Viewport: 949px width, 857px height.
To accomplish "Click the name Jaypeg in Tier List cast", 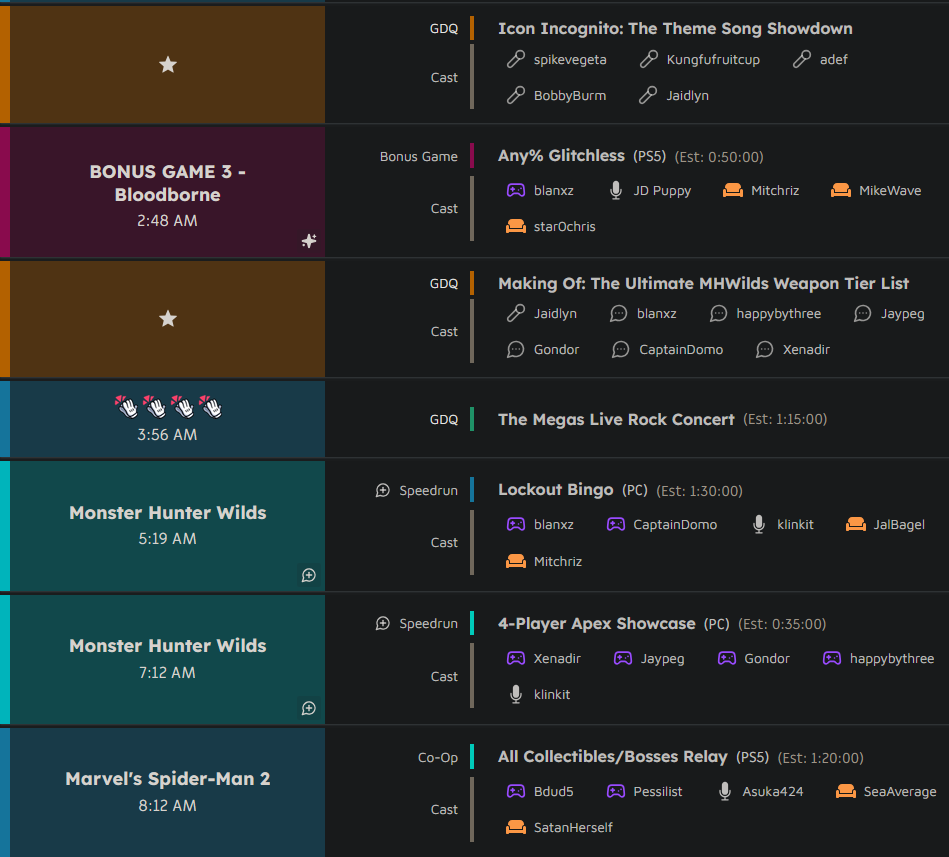I will coord(902,314).
